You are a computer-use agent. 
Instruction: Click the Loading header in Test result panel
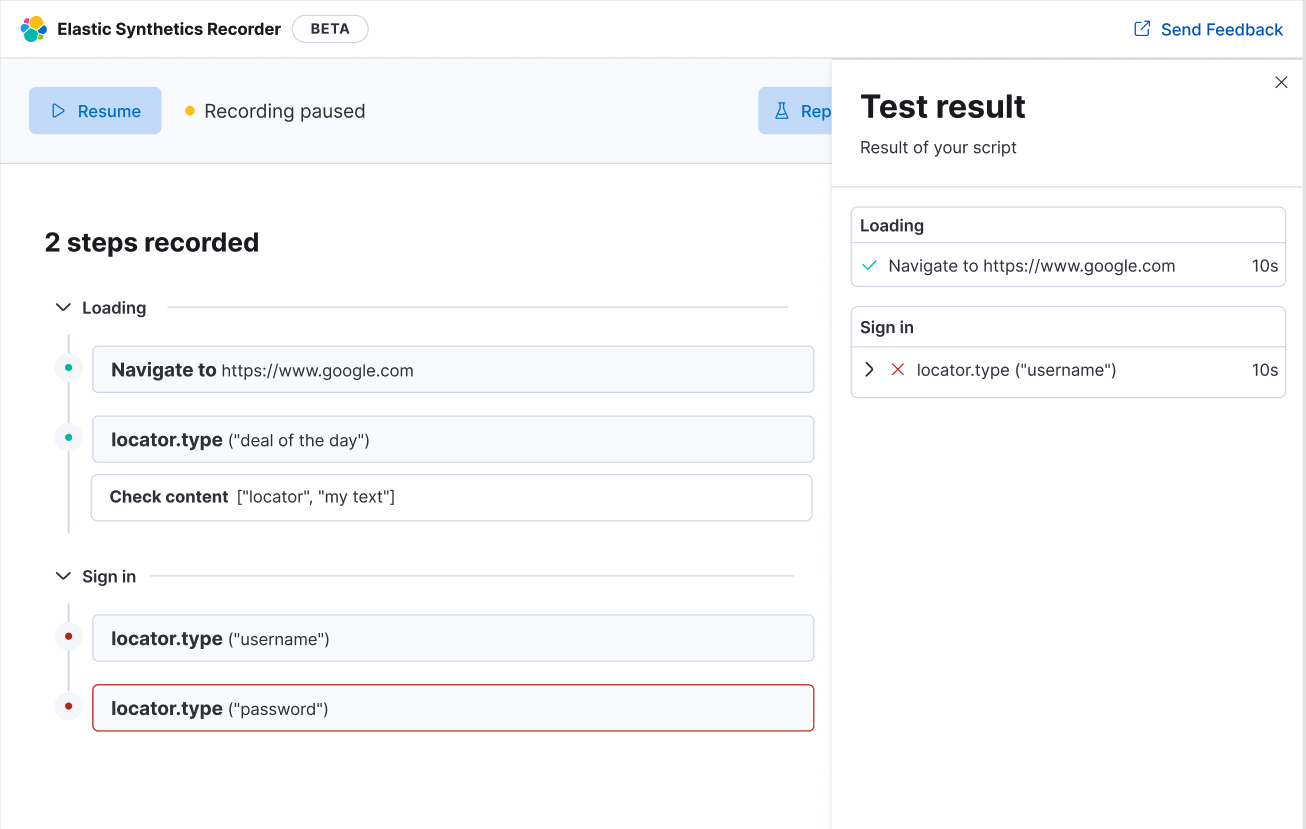[1068, 225]
